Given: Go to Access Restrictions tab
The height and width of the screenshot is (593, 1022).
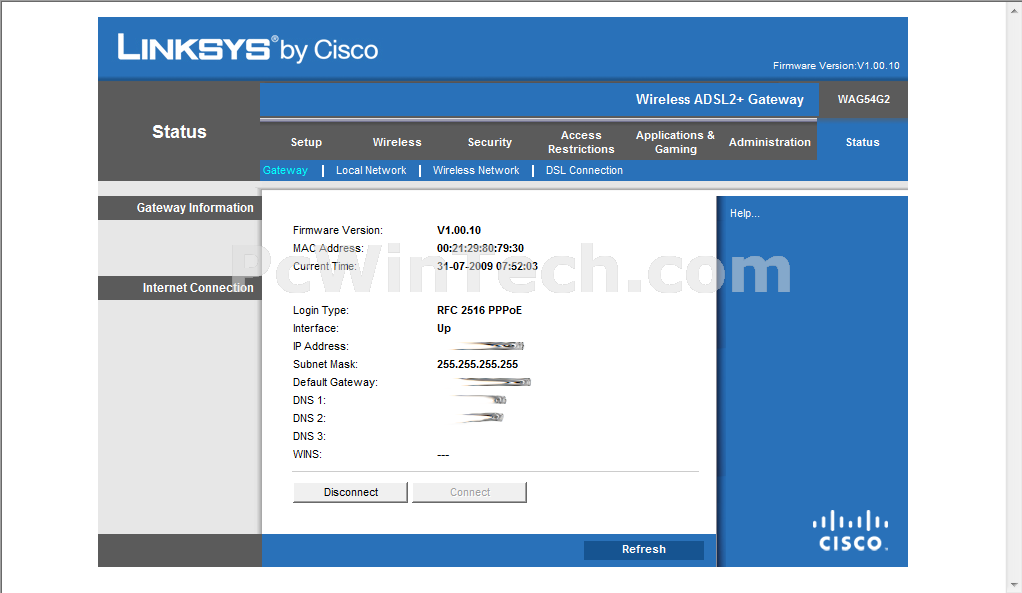Looking at the screenshot, I should tap(581, 142).
